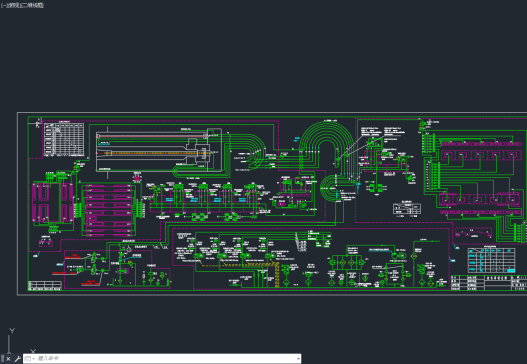This screenshot has width=527, height=364.
Task: Open viewport controls [-] menu
Action: 2,5
